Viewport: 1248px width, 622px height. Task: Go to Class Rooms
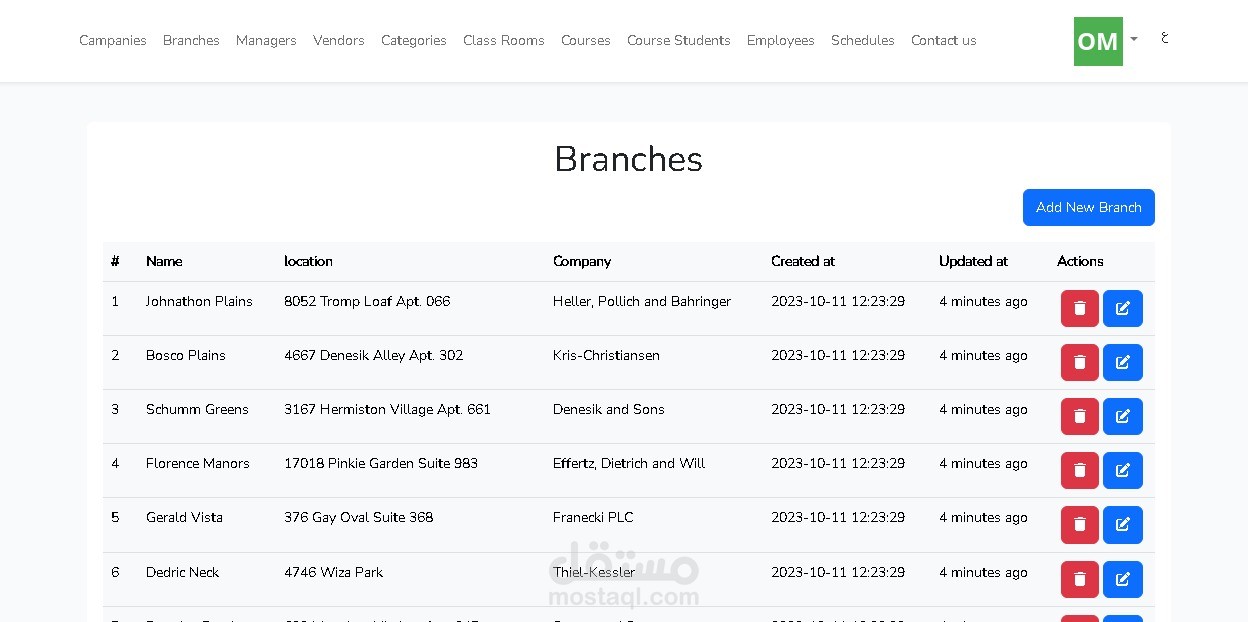504,40
